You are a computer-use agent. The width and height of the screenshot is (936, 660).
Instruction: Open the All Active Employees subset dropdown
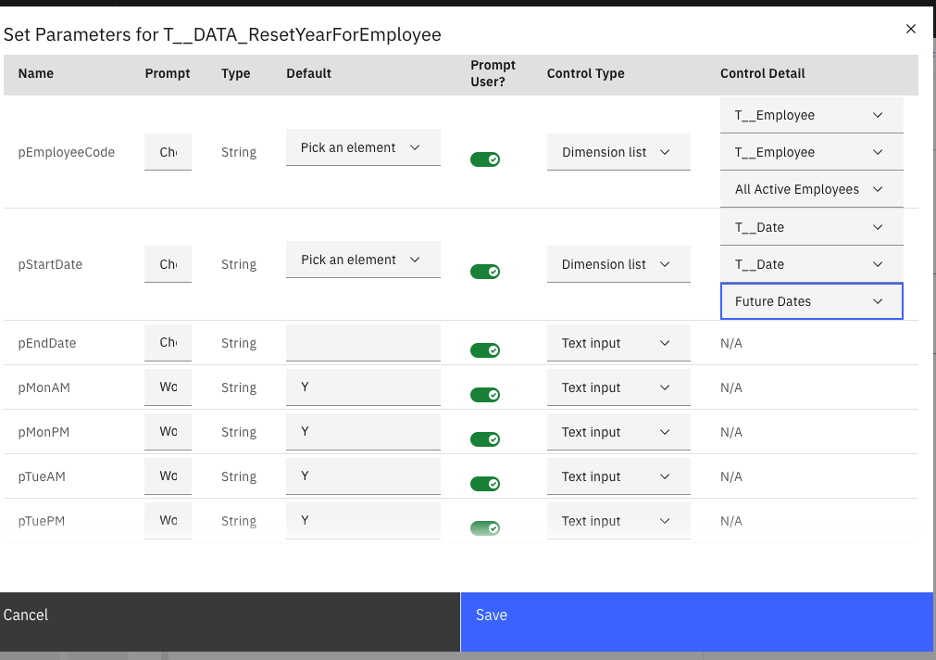(x=811, y=189)
